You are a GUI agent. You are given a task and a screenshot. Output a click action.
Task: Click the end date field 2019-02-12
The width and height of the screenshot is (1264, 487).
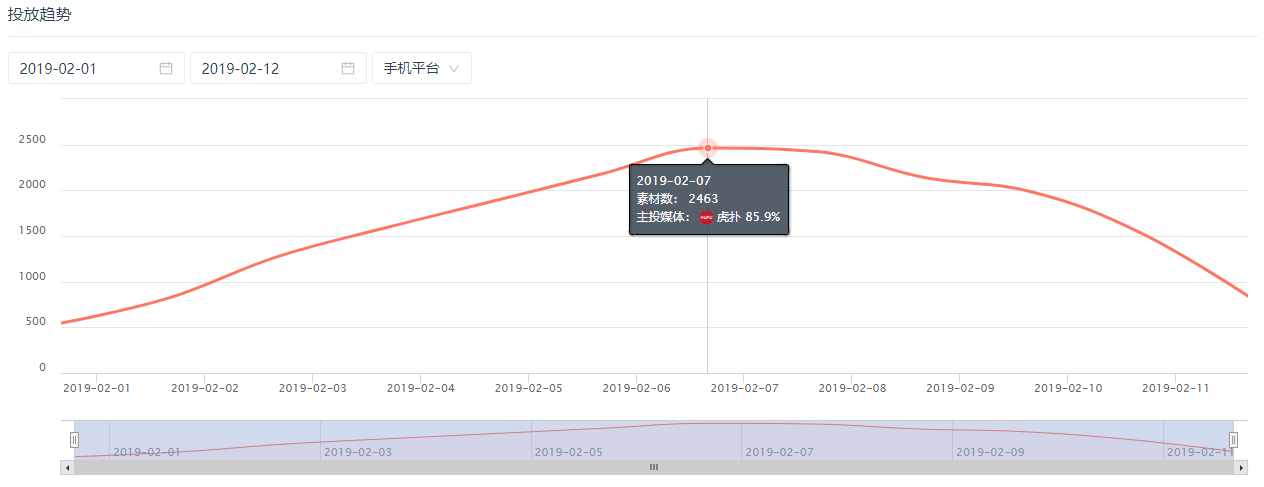(277, 68)
